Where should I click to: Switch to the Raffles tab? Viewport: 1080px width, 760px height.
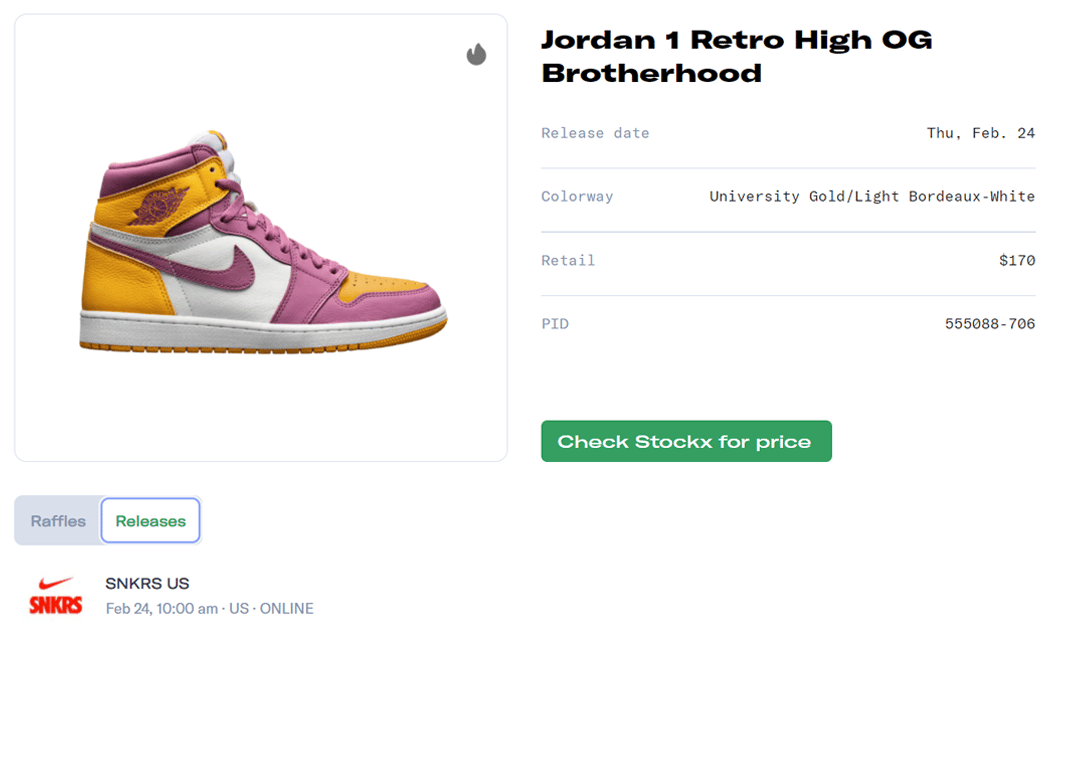tap(58, 521)
